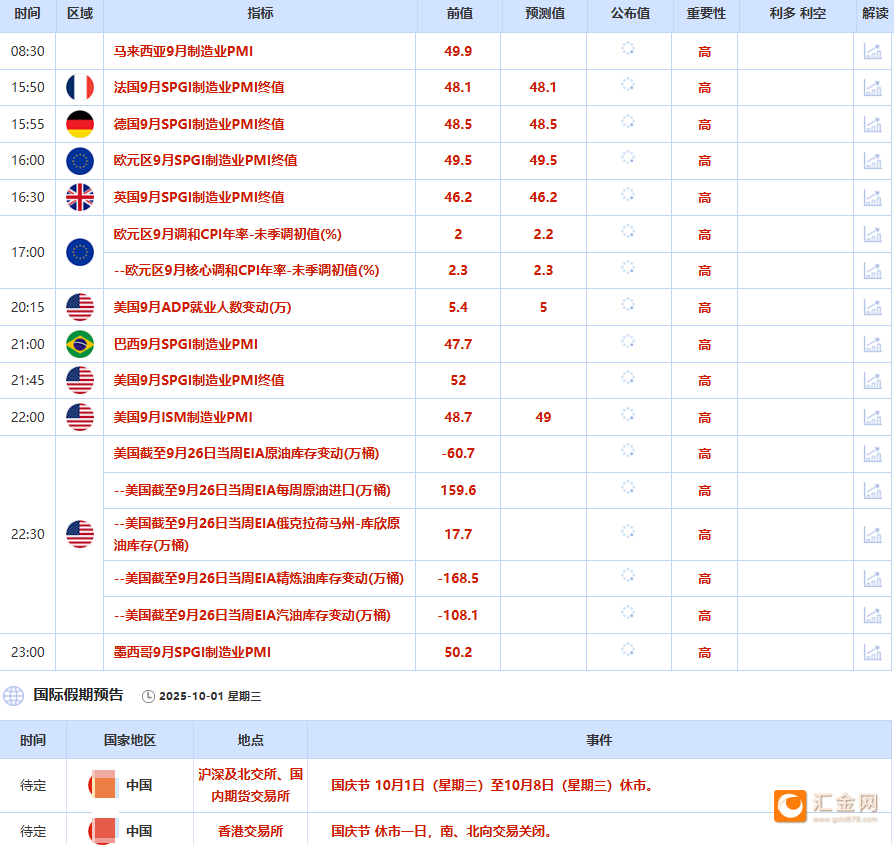
Task: Open 美国9月ADP就业人数变动(万) link
Action: click(202, 307)
